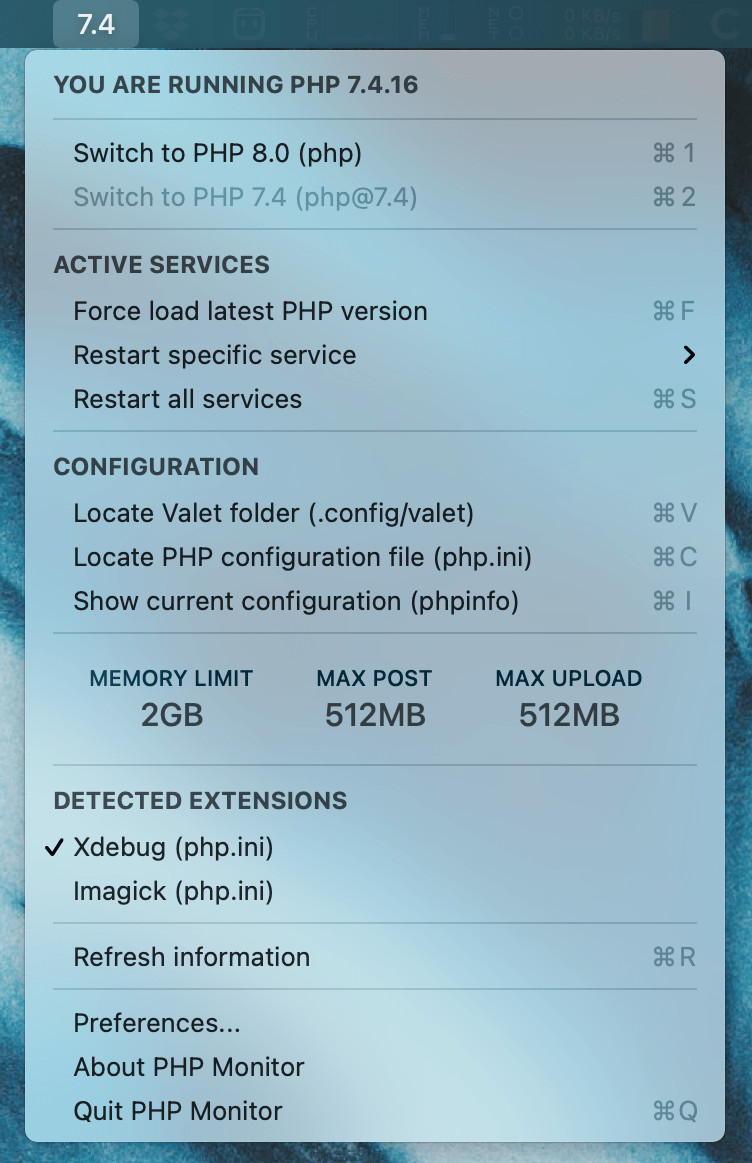Quit PHP Monitor
Image resolution: width=752 pixels, height=1163 pixels.
click(375, 1111)
